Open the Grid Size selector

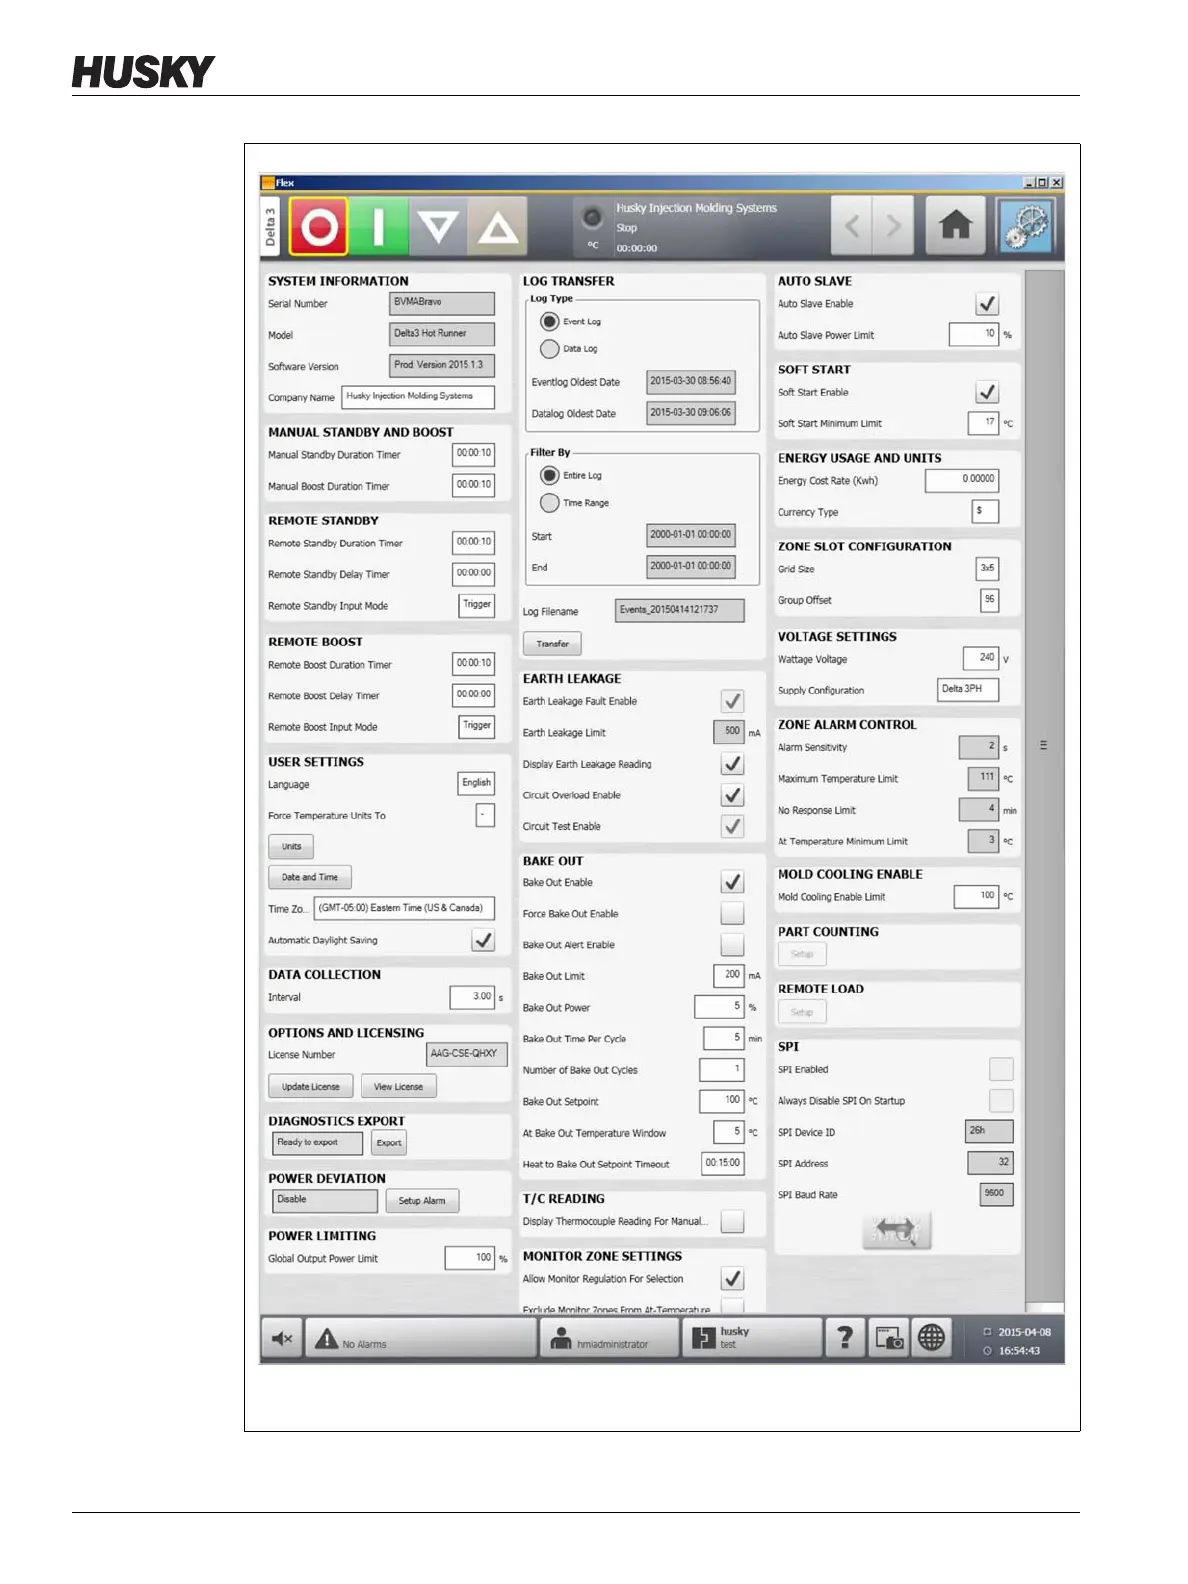987,568
